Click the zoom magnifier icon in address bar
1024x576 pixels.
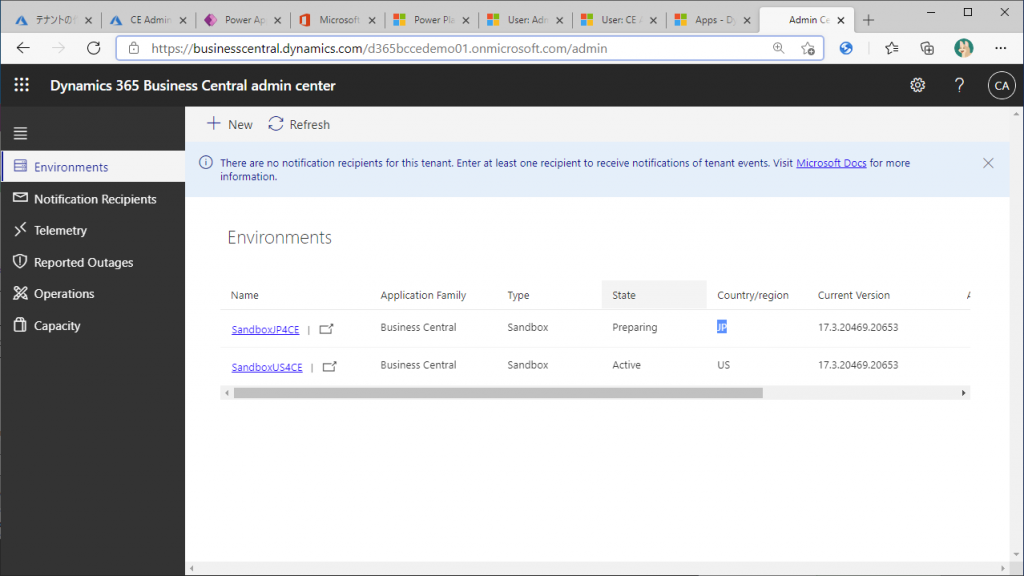pyautogui.click(x=778, y=48)
